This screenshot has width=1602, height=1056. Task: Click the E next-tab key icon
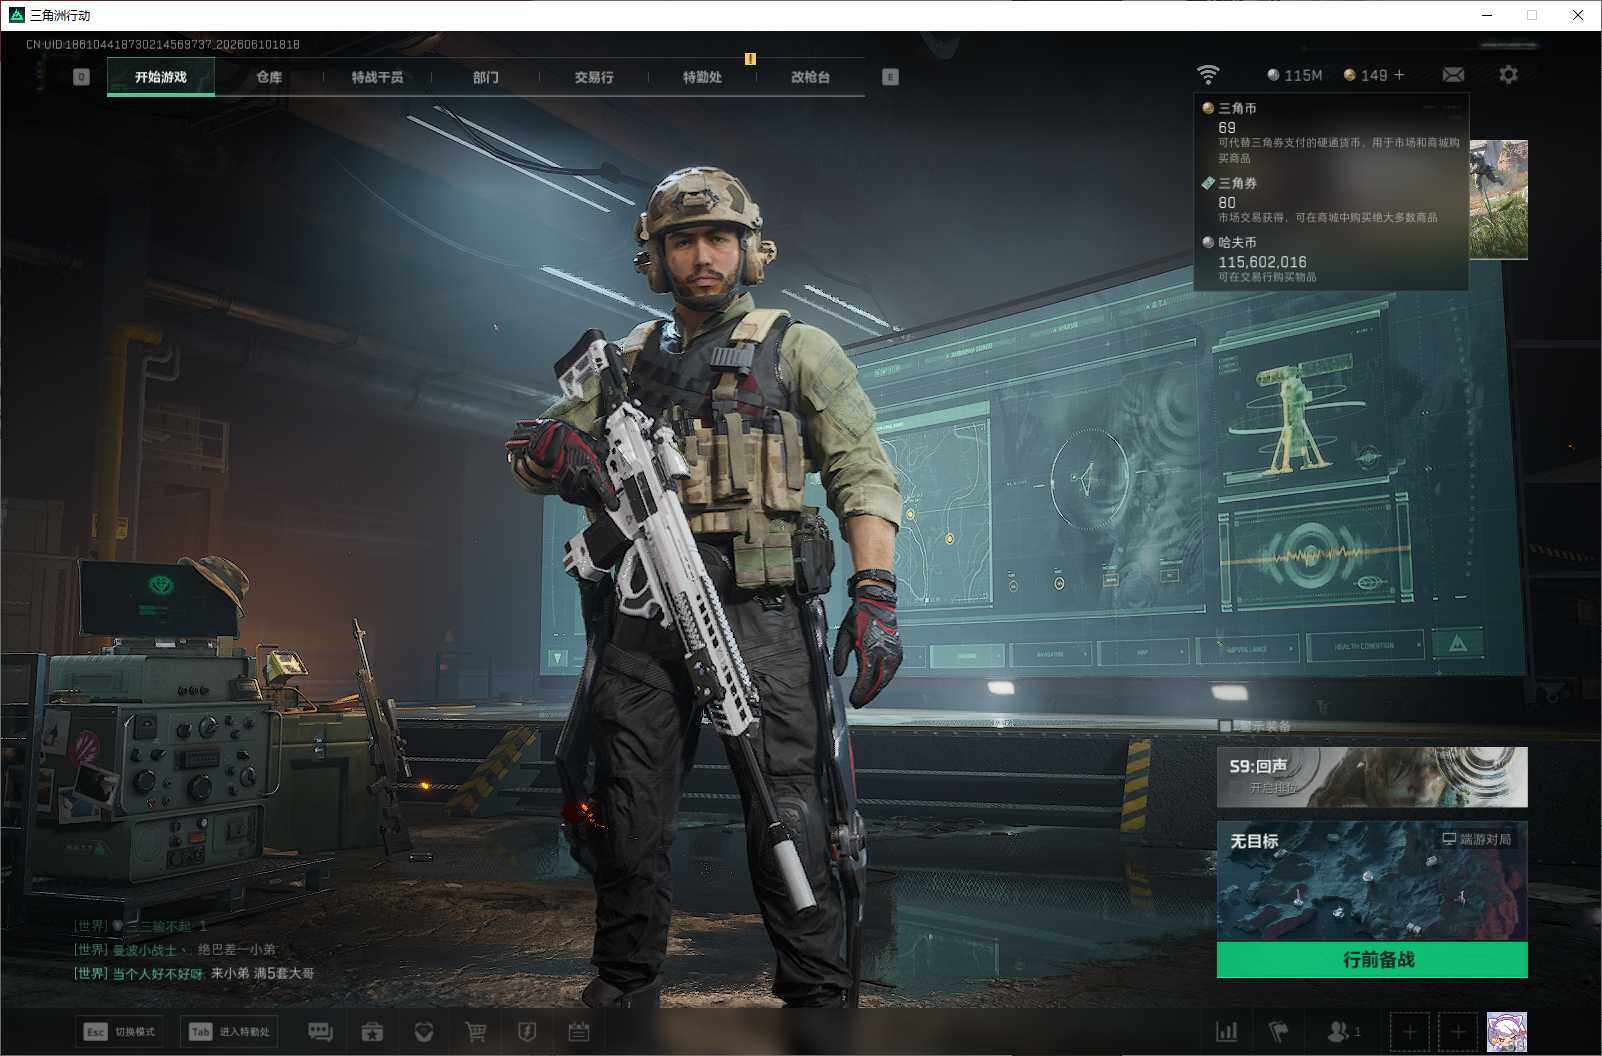[890, 77]
